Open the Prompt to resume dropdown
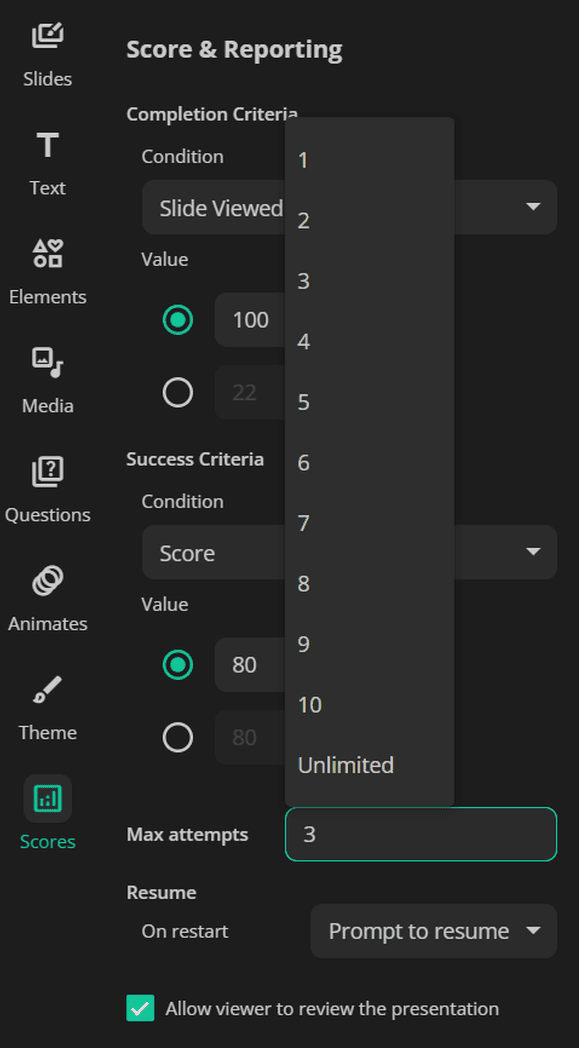 click(433, 931)
